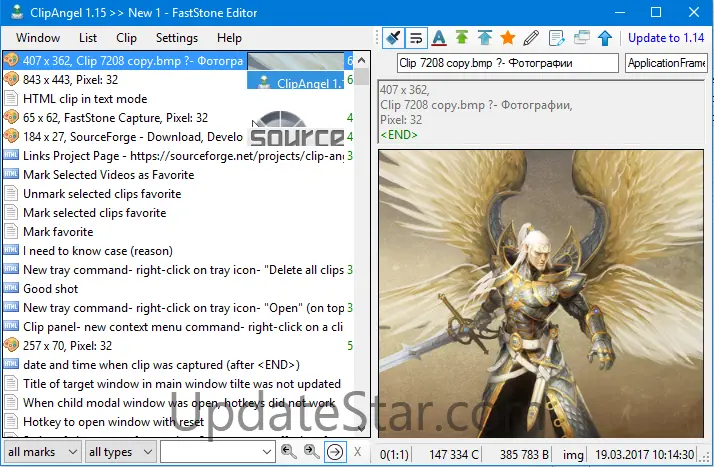The width and height of the screenshot is (714, 467).
Task: Click the paintbrush icon in the toolbar
Action: [x=393, y=38]
